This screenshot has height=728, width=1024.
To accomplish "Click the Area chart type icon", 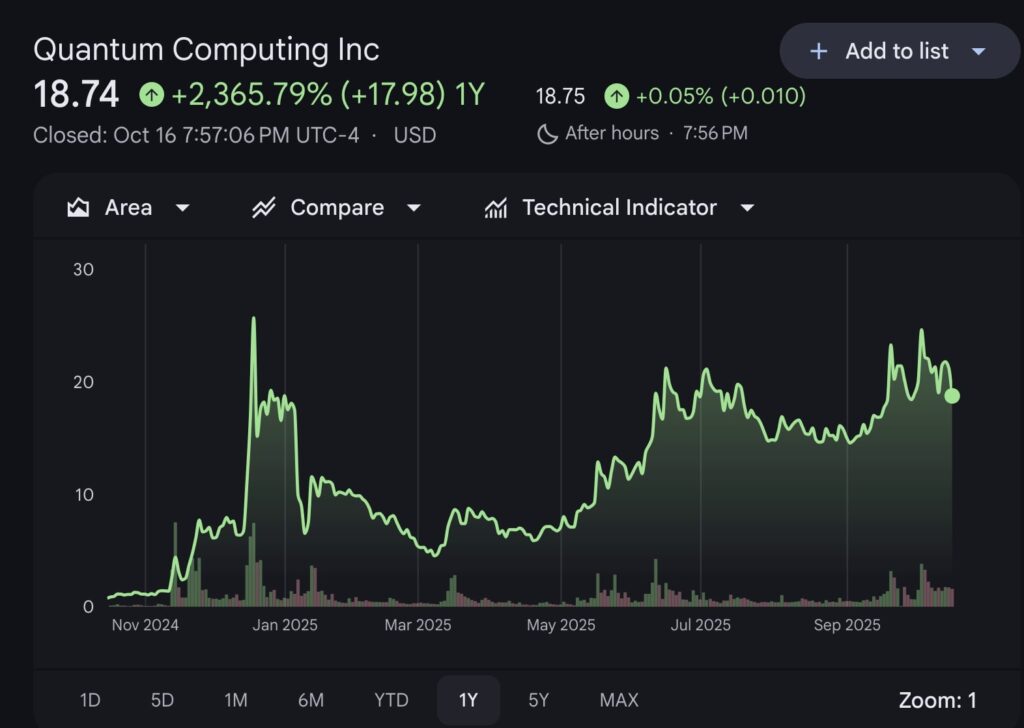I will (78, 208).
